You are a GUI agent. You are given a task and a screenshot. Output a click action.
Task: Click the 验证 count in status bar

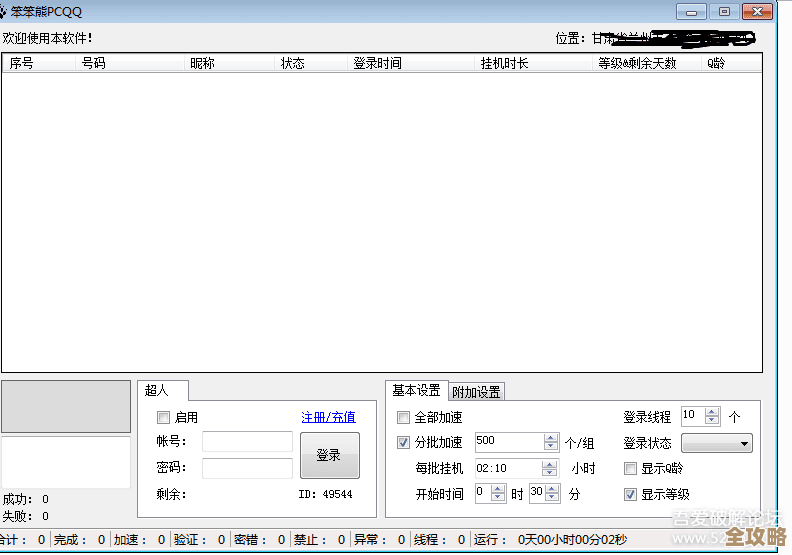(200, 540)
